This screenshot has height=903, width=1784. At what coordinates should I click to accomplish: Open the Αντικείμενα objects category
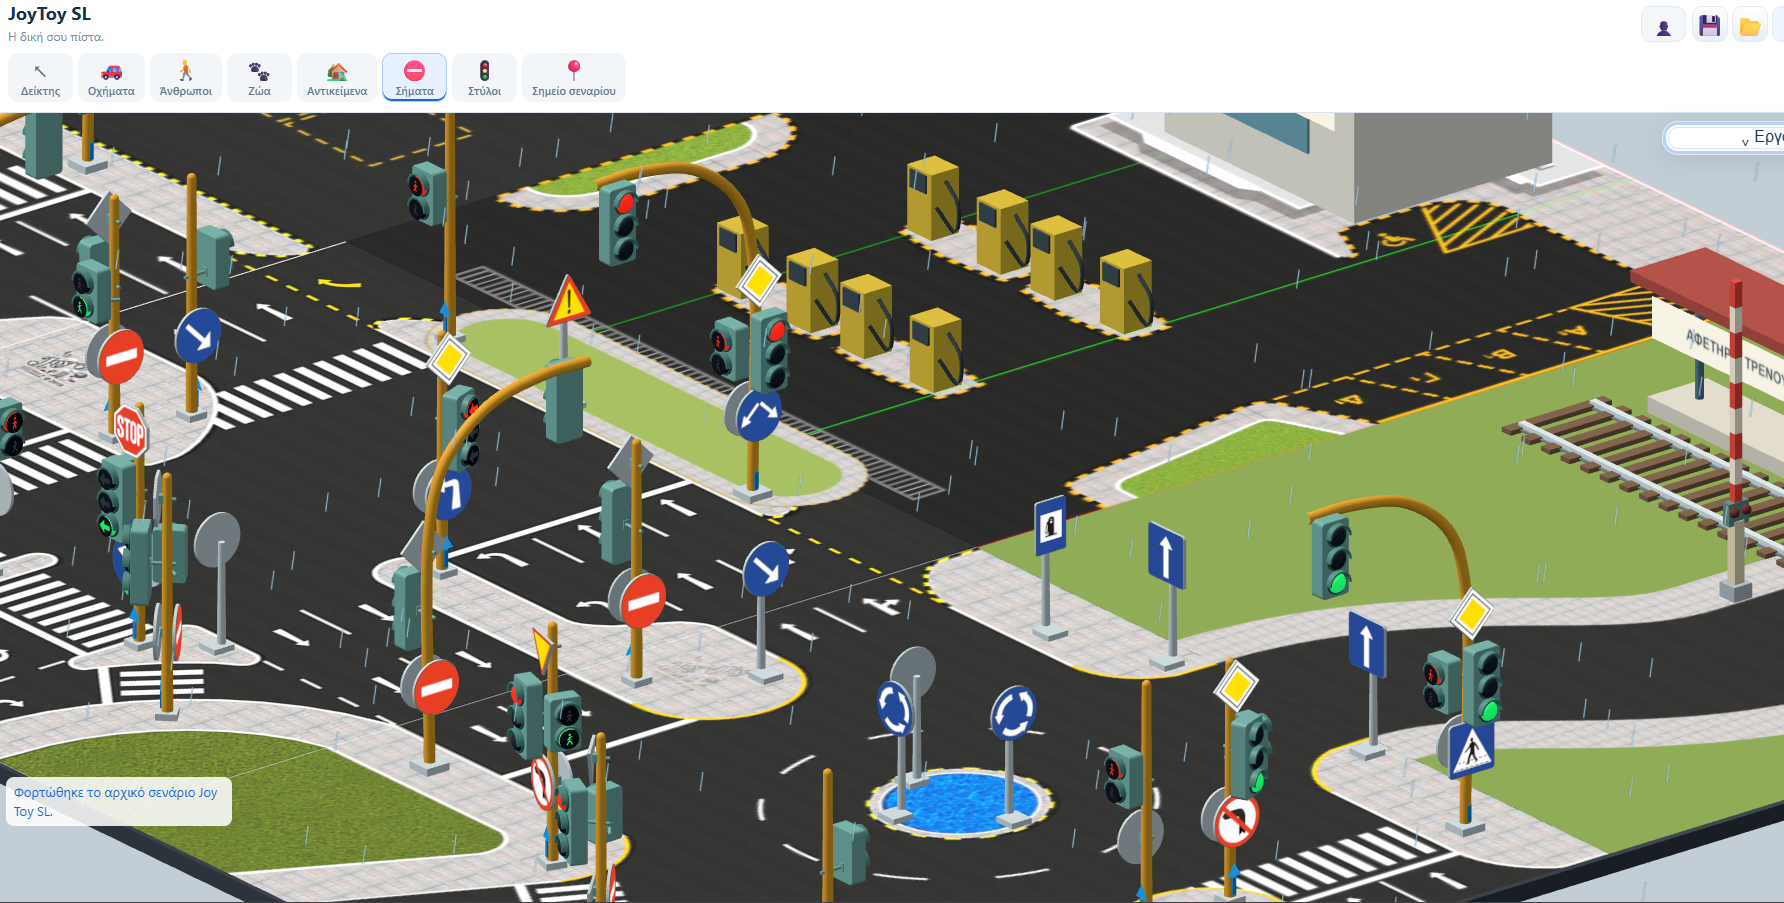pos(337,78)
